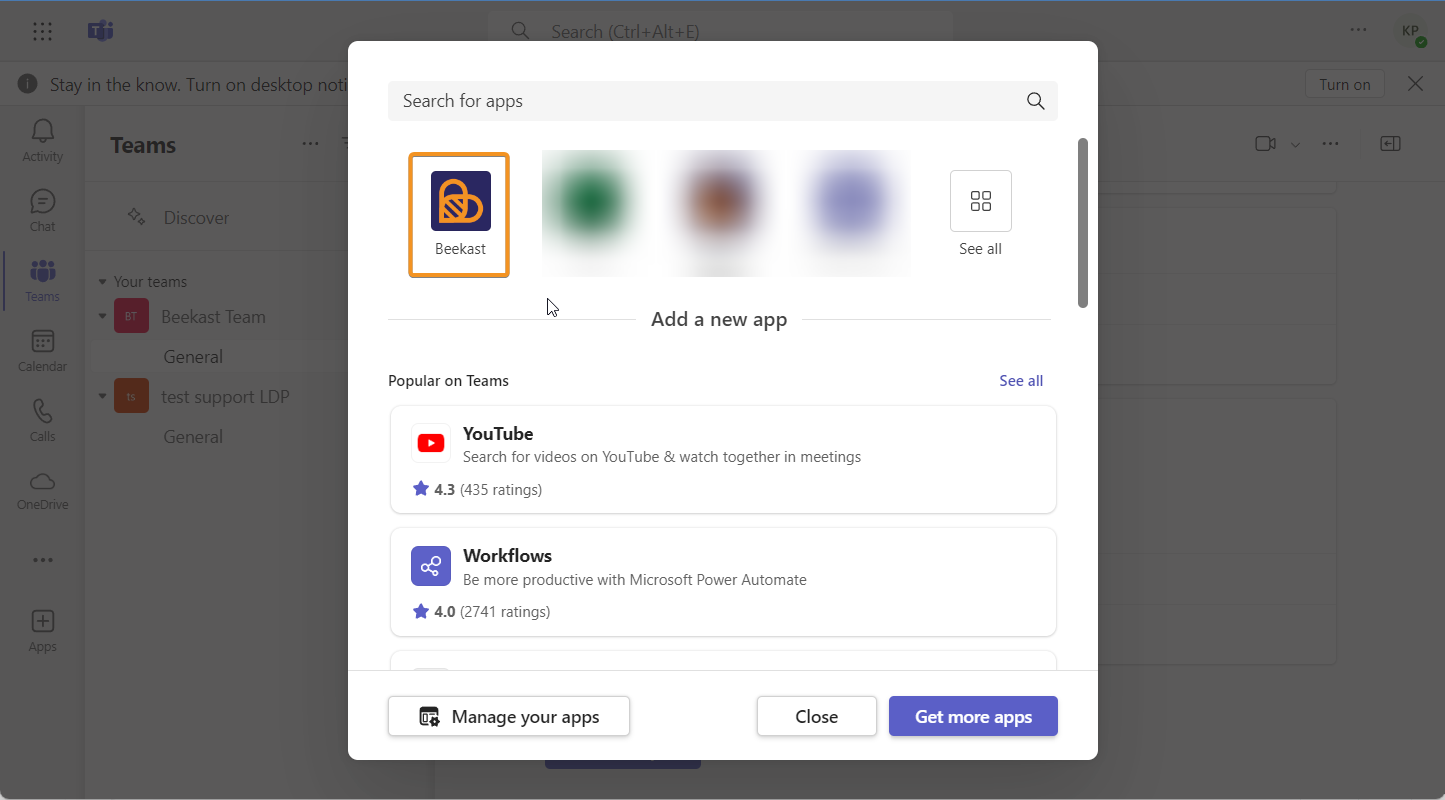The width and height of the screenshot is (1445, 800).
Task: Click the dialog's vertical scrollbar thumb
Action: tap(1083, 222)
